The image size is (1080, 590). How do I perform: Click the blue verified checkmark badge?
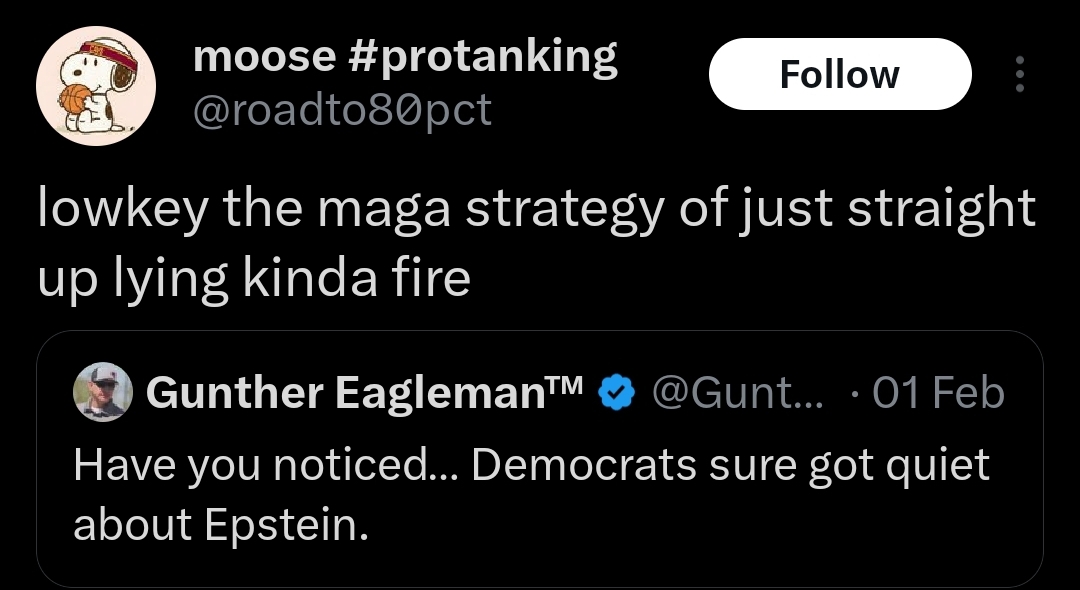click(616, 392)
